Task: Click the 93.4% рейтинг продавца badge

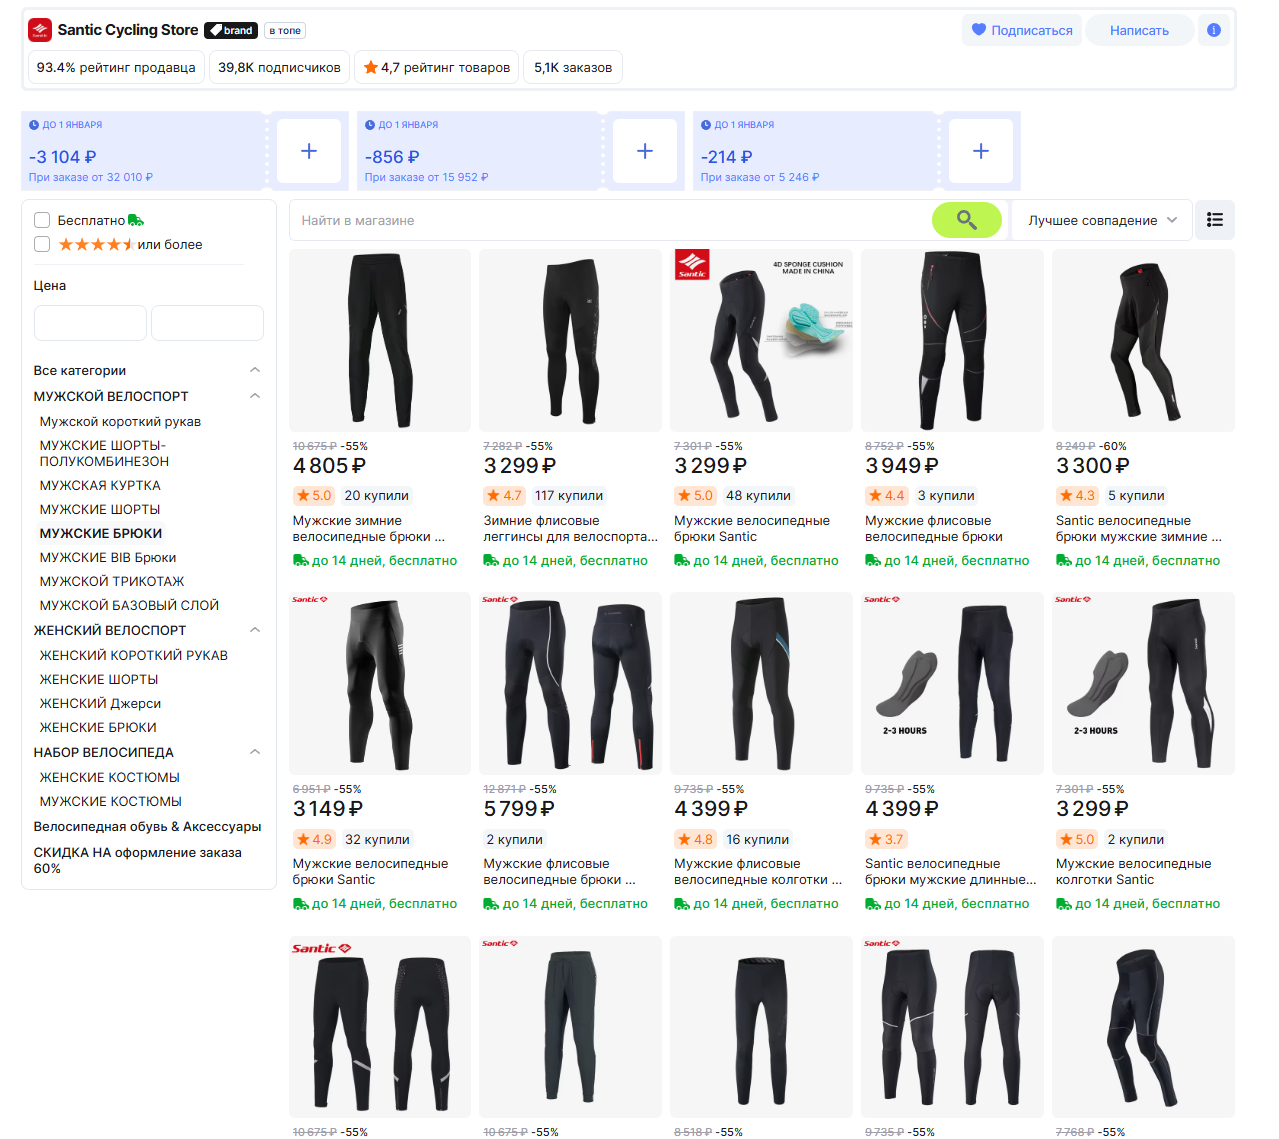Action: [x=116, y=67]
